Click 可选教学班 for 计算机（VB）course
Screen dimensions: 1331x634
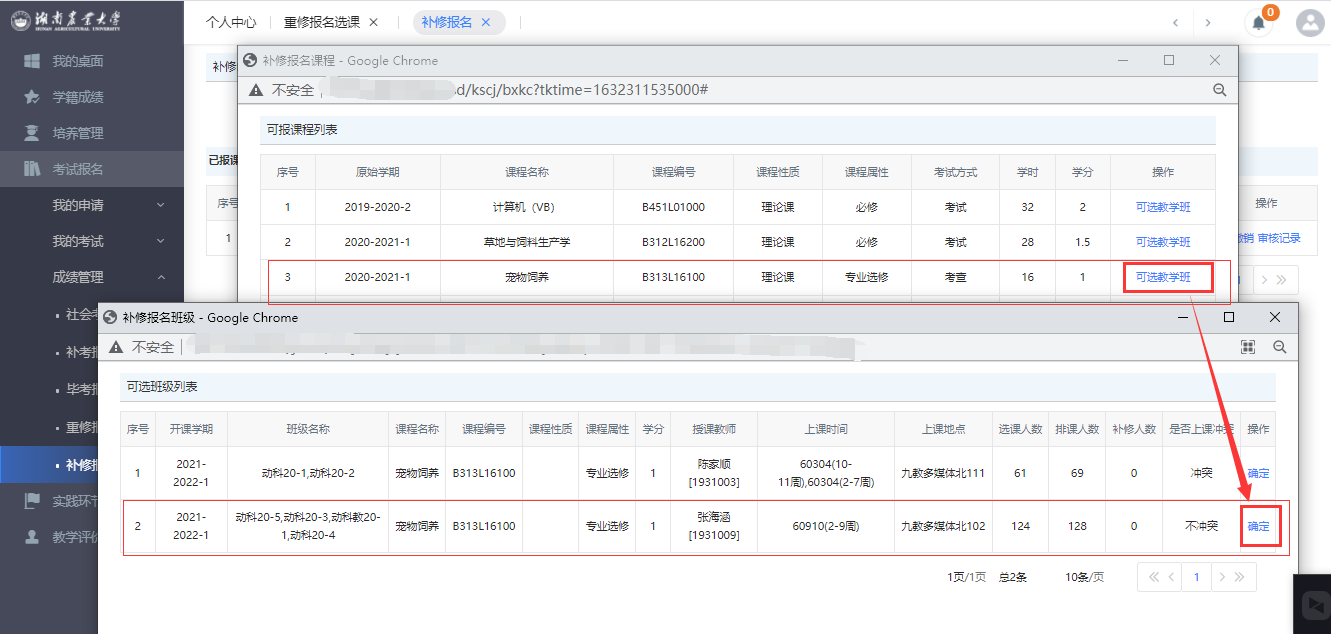(x=1163, y=207)
